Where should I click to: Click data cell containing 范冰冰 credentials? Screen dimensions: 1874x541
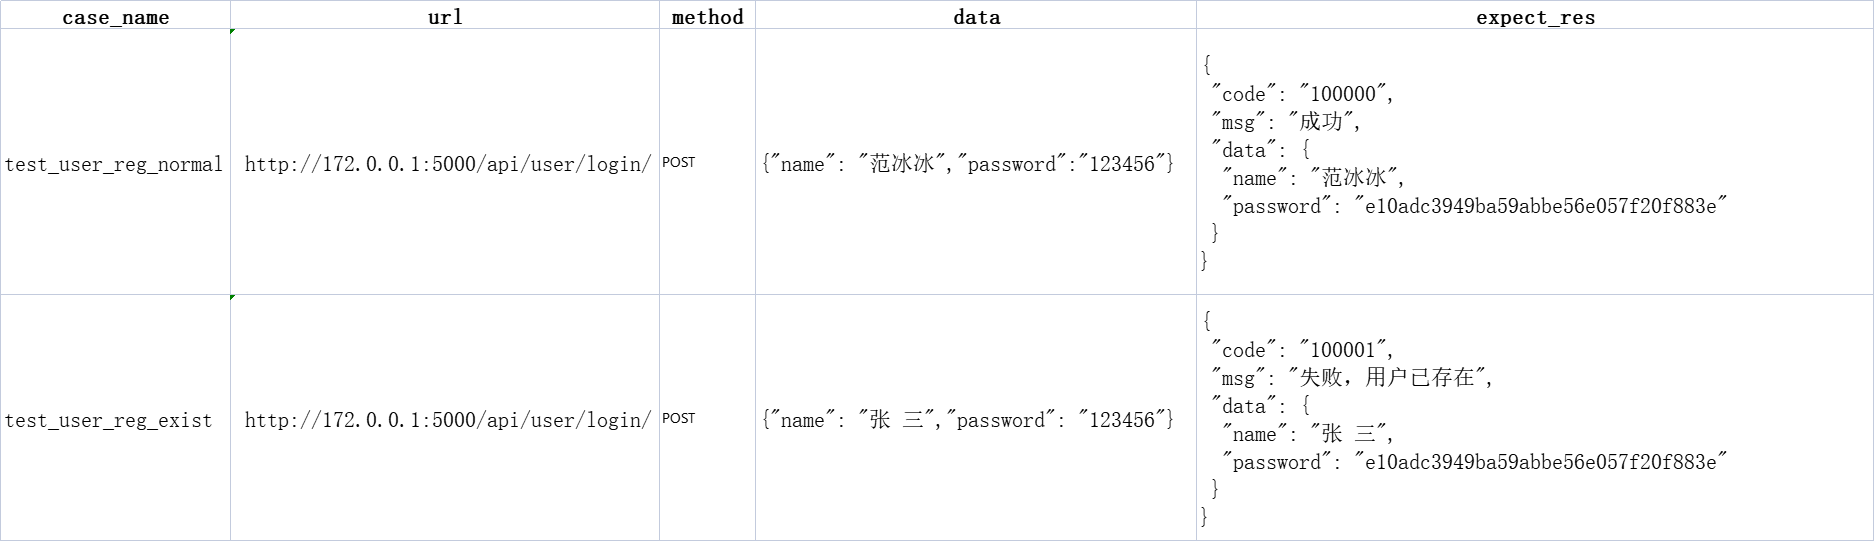pos(976,162)
